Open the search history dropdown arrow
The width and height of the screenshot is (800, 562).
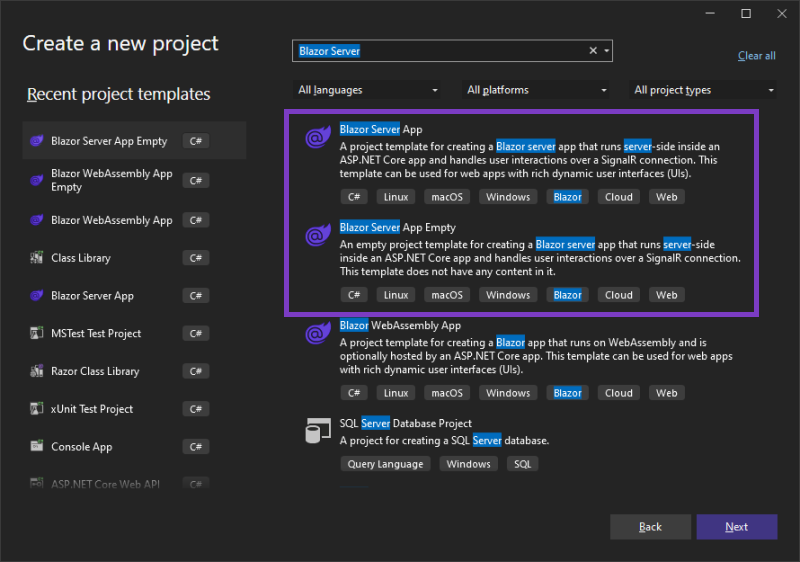pos(607,50)
